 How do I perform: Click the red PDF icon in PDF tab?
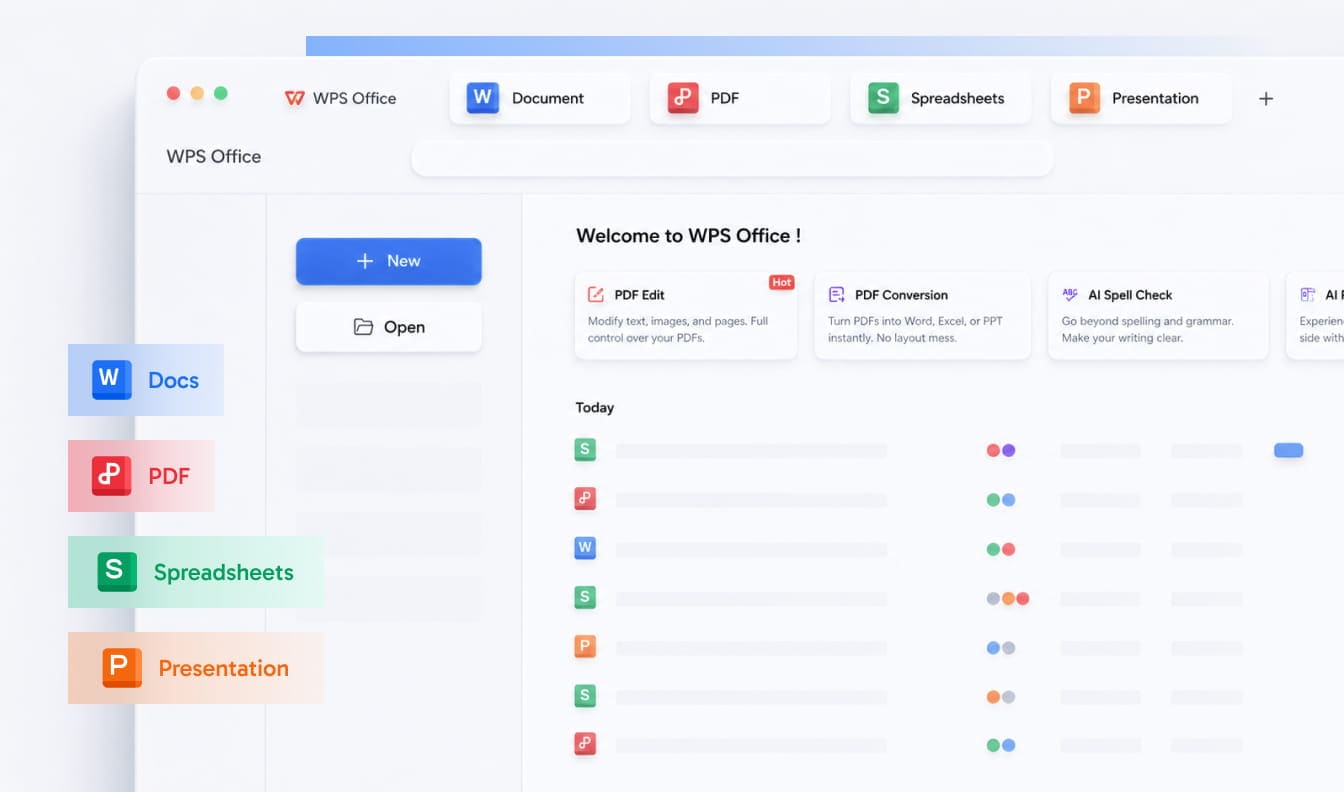[683, 97]
